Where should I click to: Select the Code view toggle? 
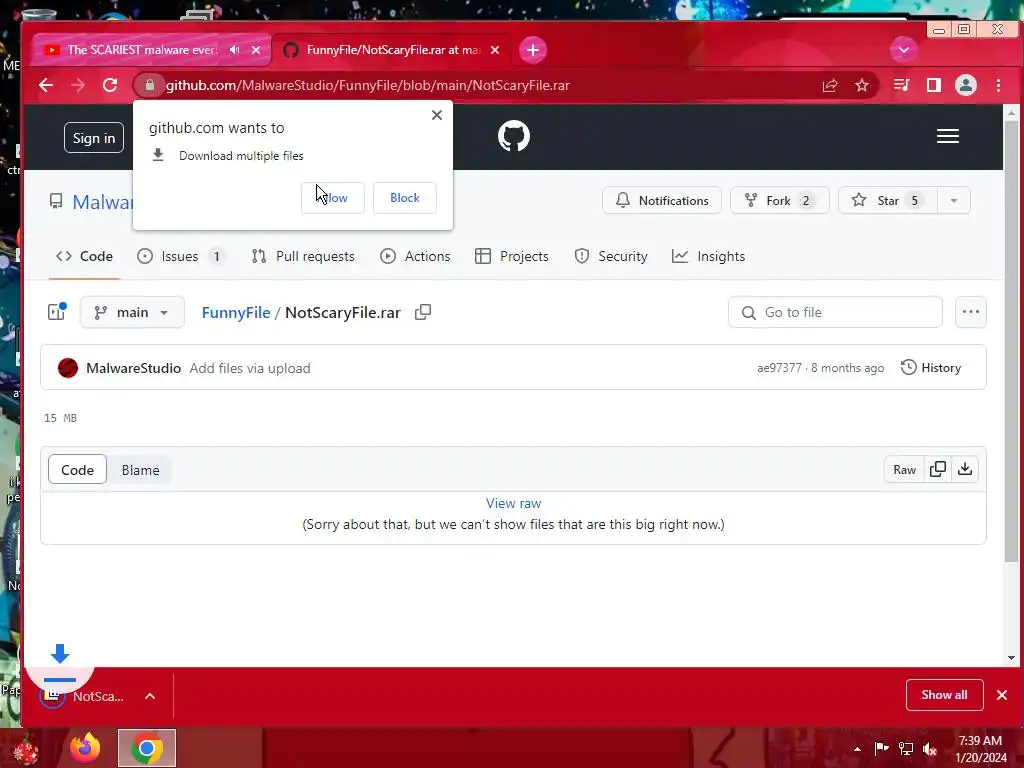click(x=77, y=470)
